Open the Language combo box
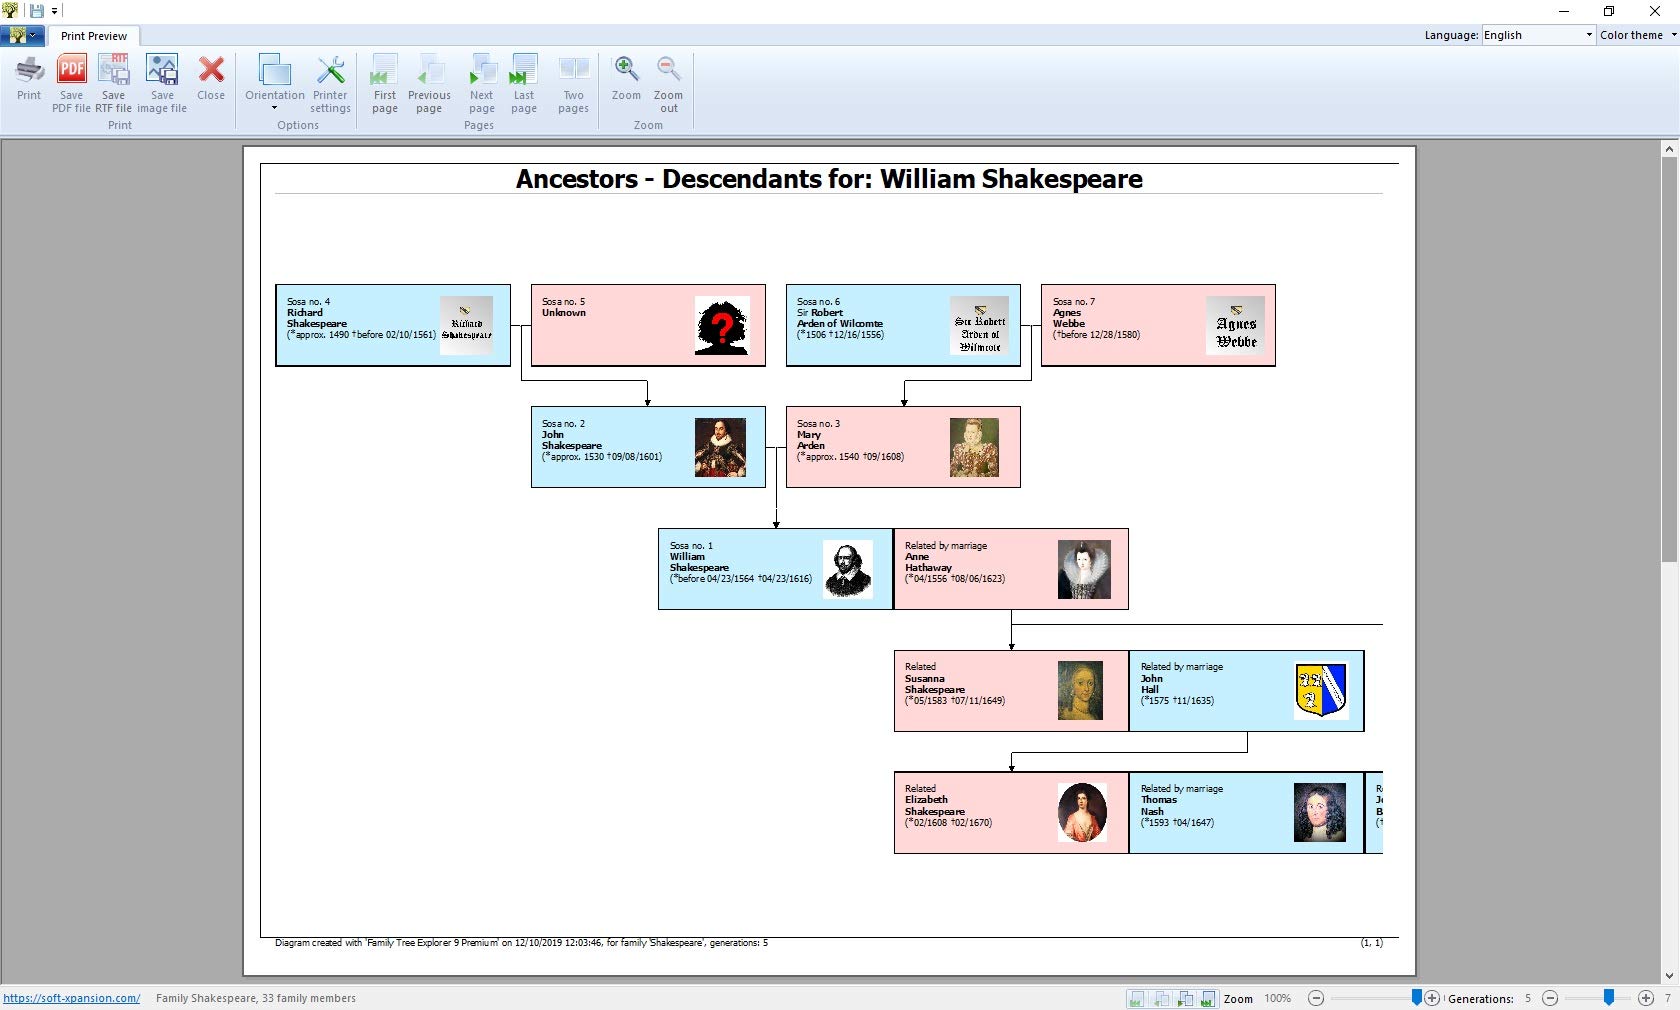This screenshot has height=1010, width=1680. (x=1538, y=35)
